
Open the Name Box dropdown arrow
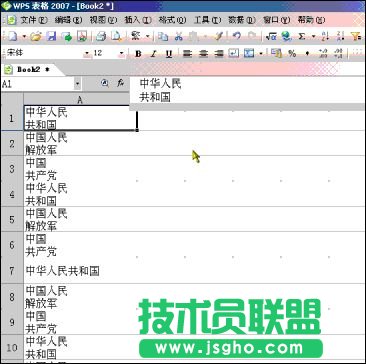pos(78,84)
